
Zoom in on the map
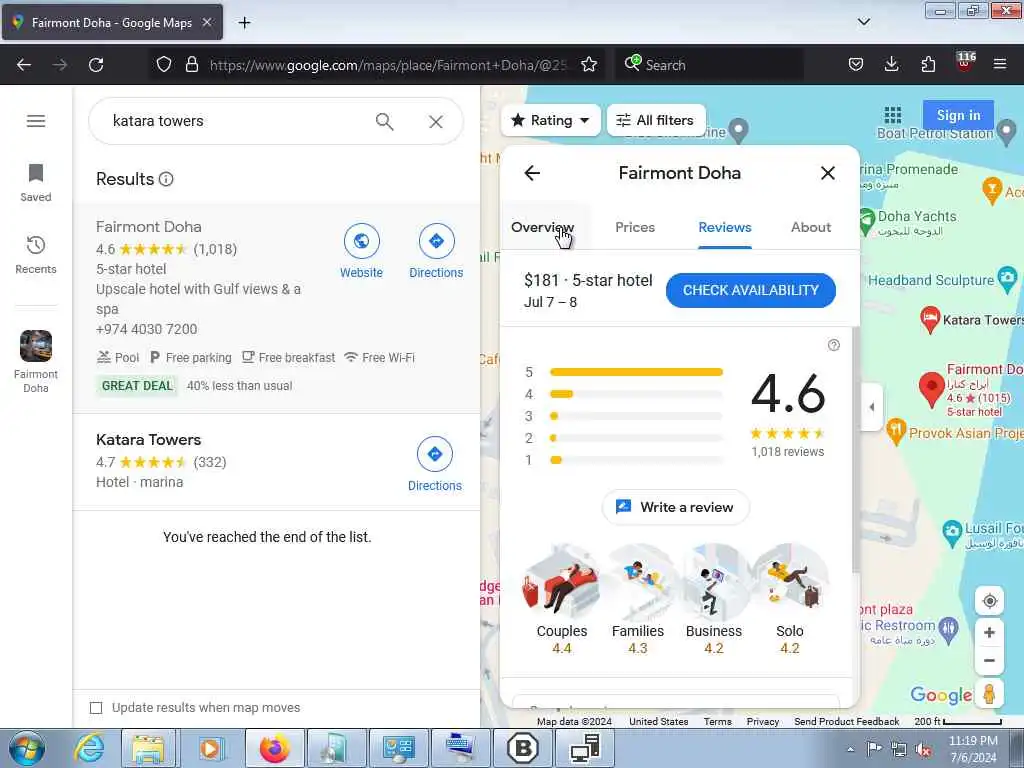tap(989, 632)
